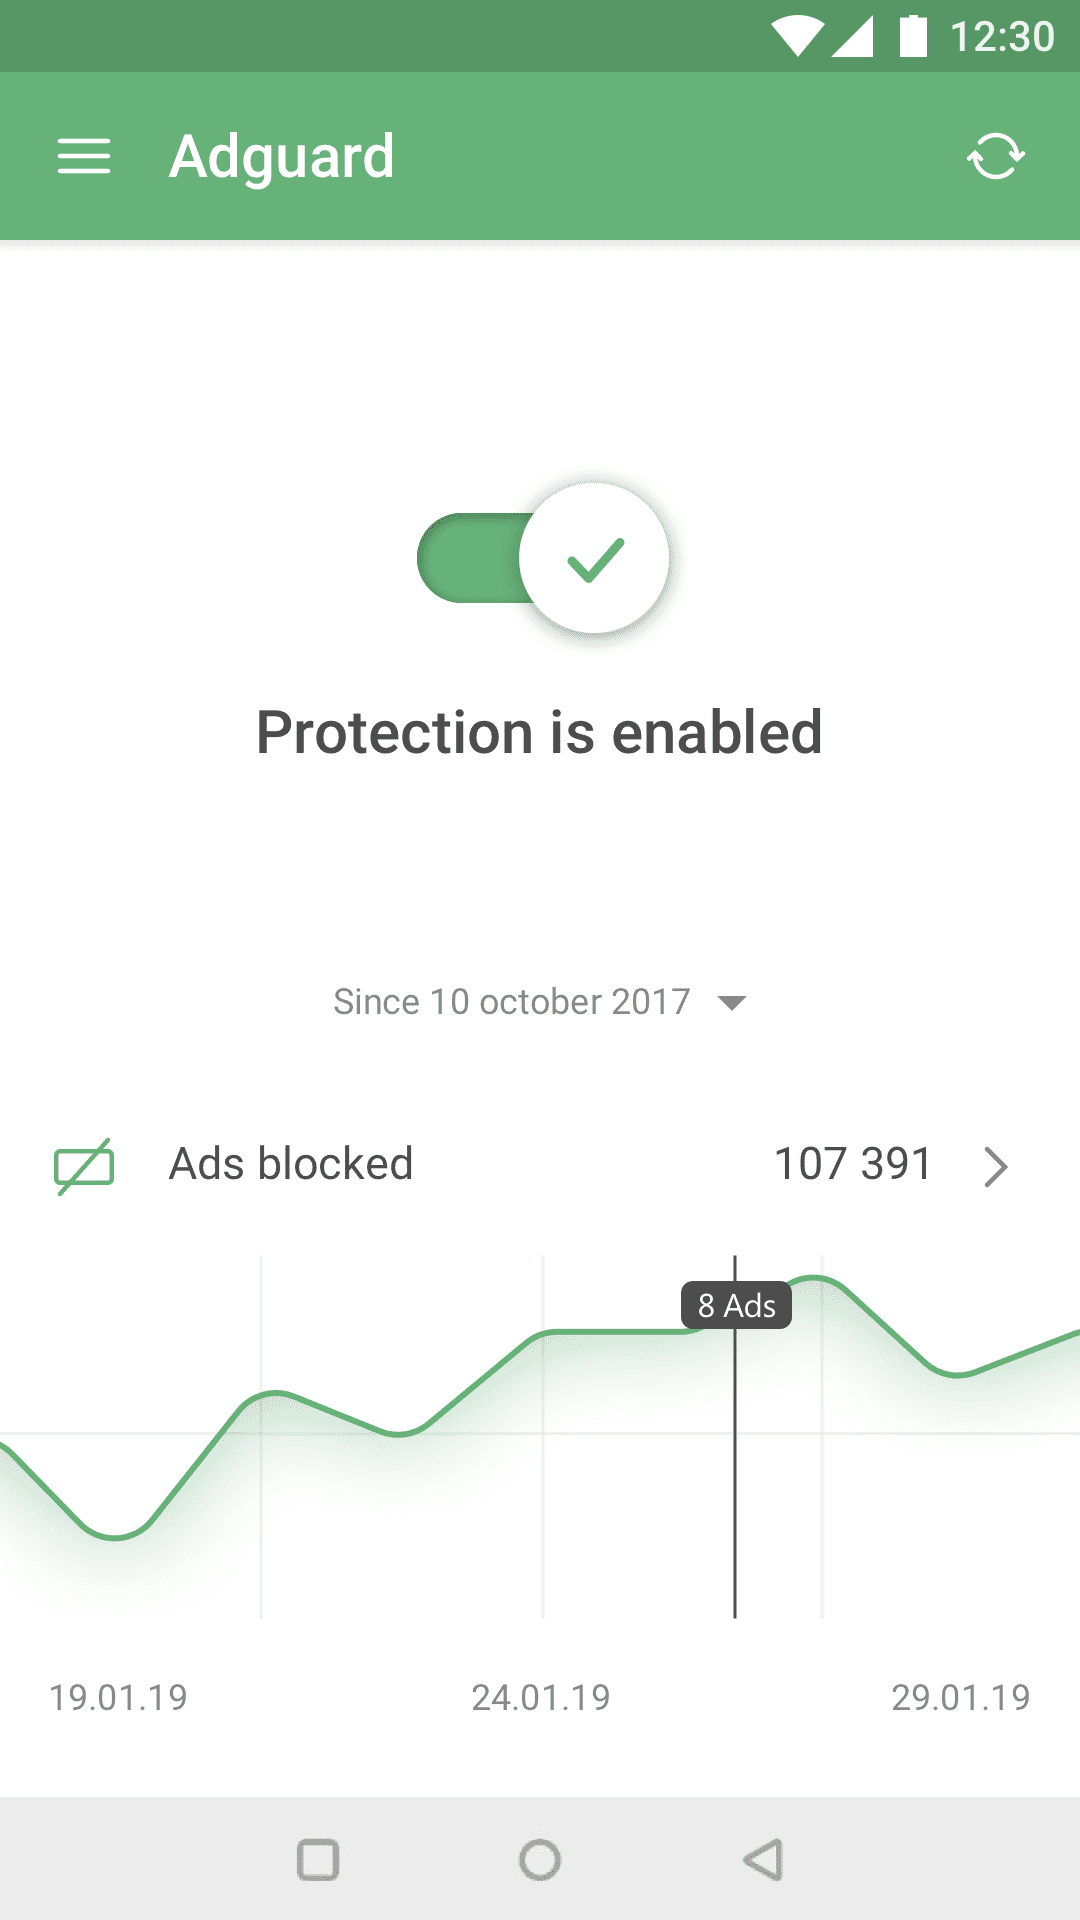Screen dimensions: 1080x1920
Task: Select the 19.01.19 date label
Action: (x=119, y=1697)
